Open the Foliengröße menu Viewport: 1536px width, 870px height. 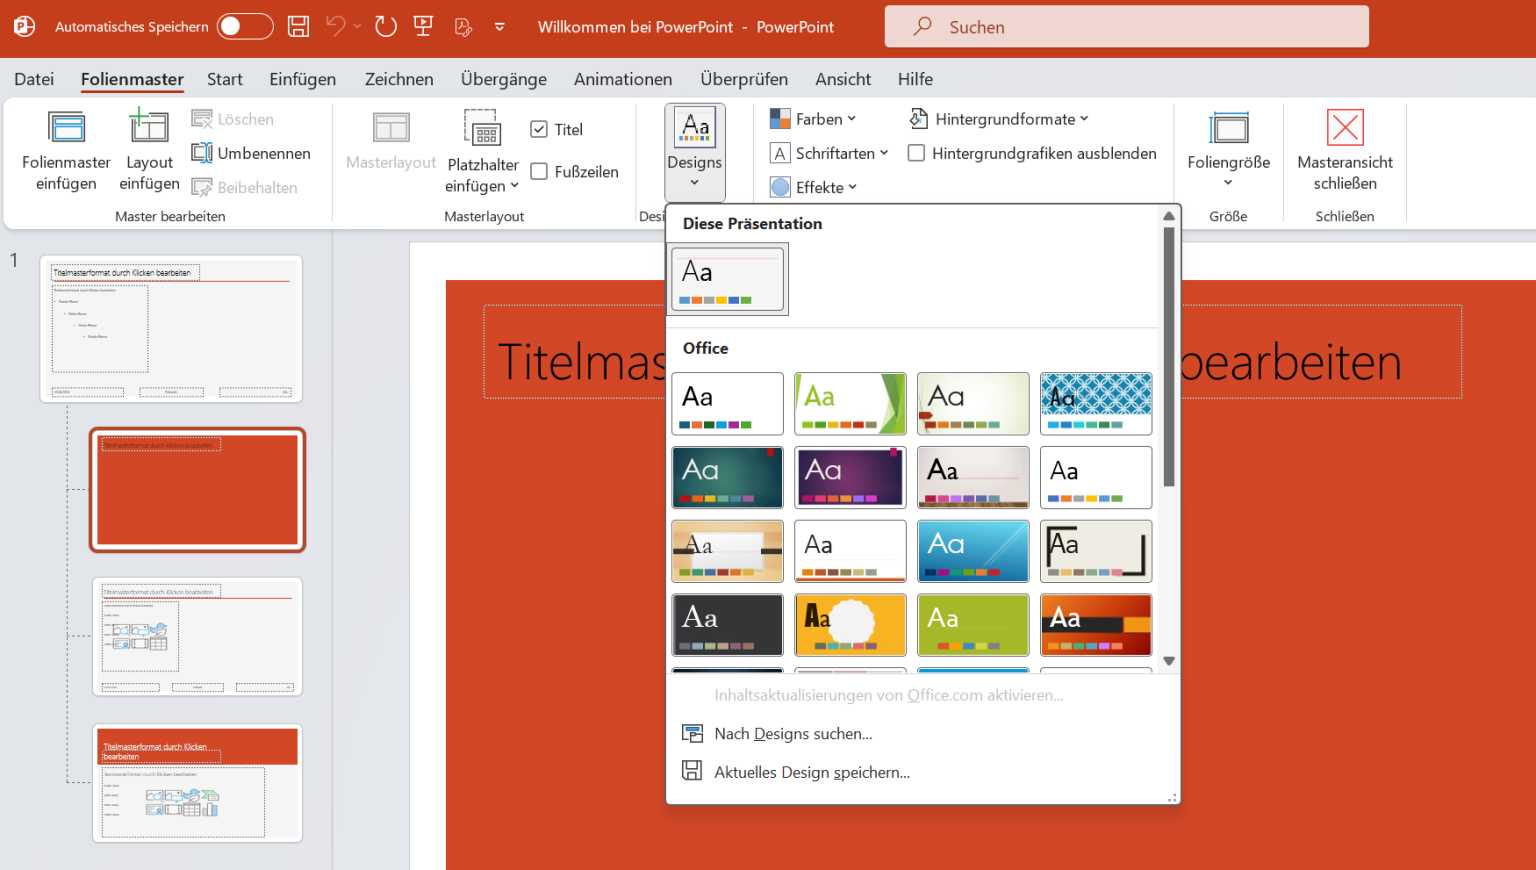pyautogui.click(x=1228, y=150)
